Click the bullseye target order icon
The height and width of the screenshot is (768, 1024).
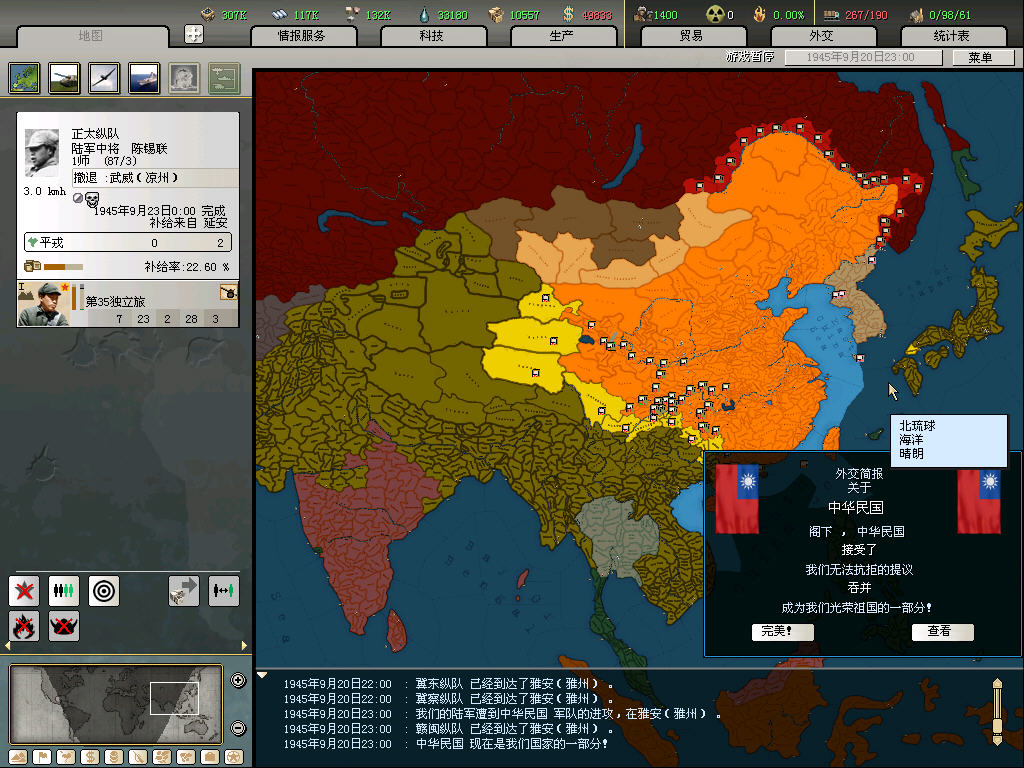pyautogui.click(x=104, y=591)
